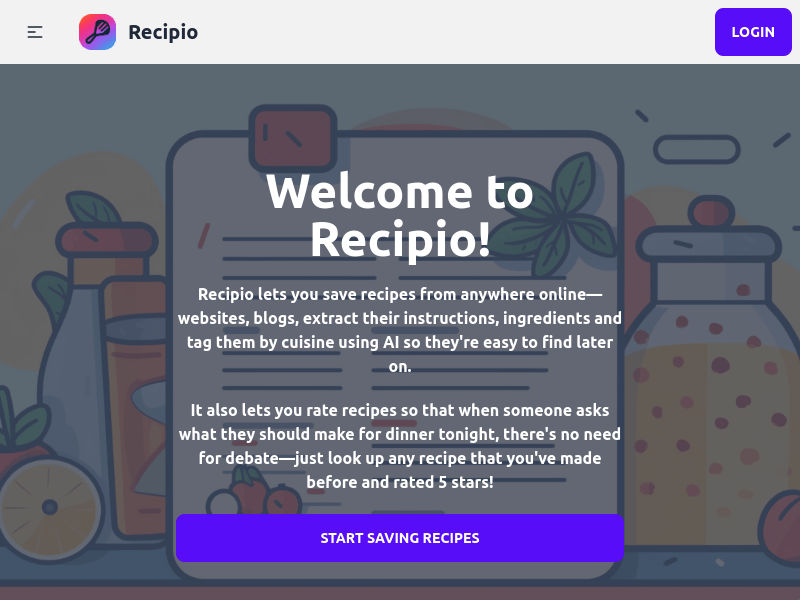800x600 pixels.
Task: Click the lemon slice illustration
Action: pyautogui.click(x=49, y=507)
